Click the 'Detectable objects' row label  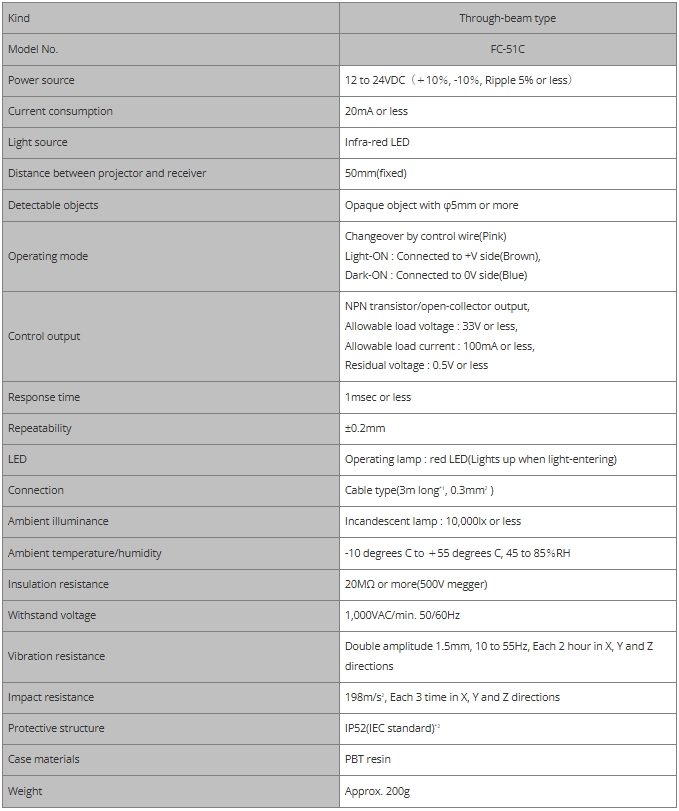pyautogui.click(x=53, y=205)
